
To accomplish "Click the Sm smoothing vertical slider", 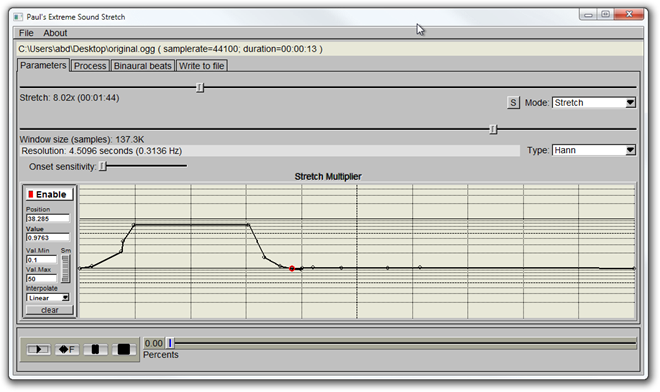I will tap(65, 269).
